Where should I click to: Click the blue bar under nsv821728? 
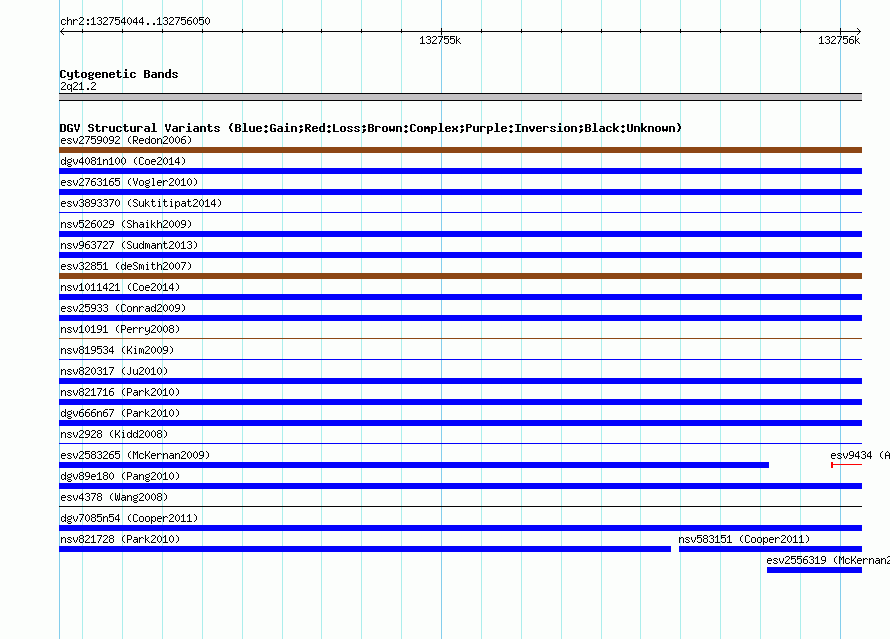coord(365,549)
